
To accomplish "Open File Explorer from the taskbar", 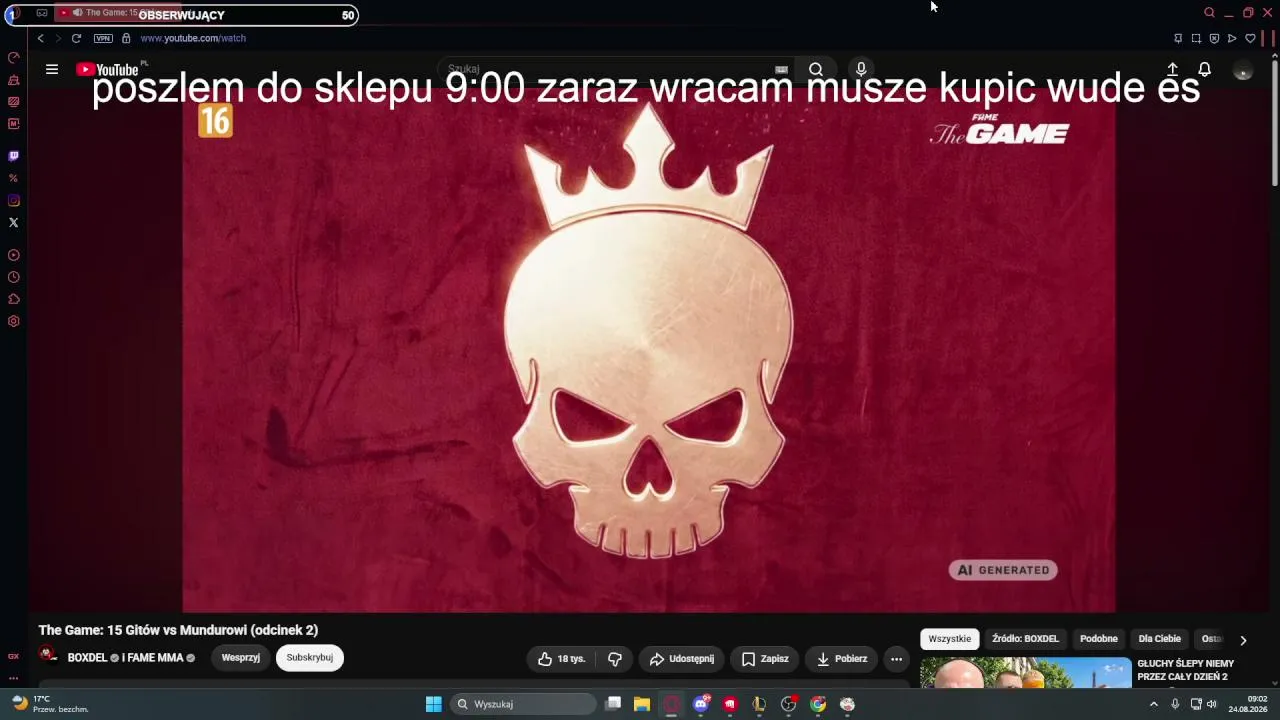I will click(x=642, y=704).
